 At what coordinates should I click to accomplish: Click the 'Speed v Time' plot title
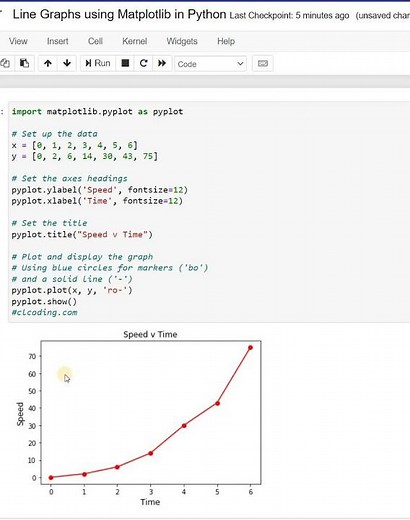[150, 334]
